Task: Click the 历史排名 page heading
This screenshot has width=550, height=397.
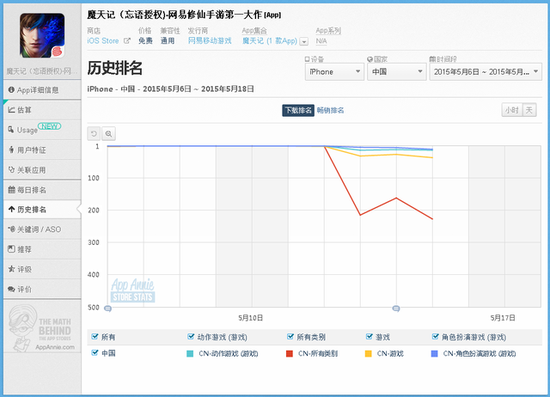Action: tap(115, 68)
